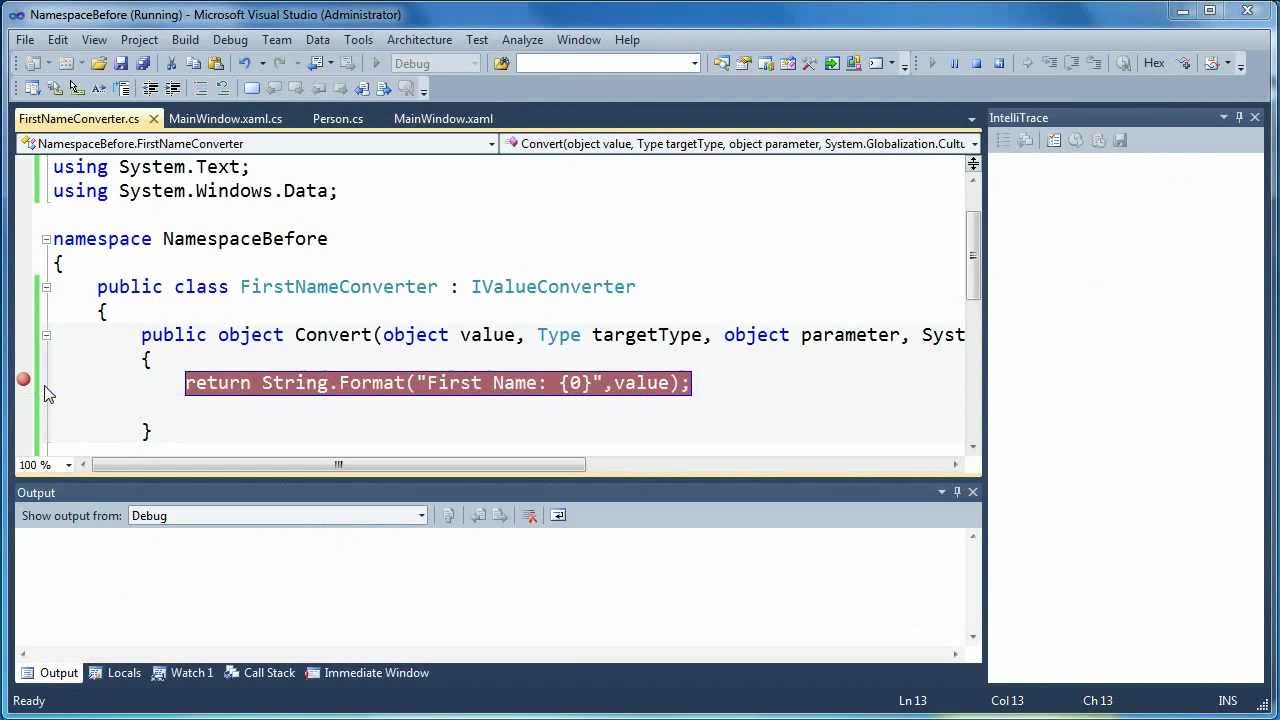Open the Tools menu

click(x=358, y=39)
